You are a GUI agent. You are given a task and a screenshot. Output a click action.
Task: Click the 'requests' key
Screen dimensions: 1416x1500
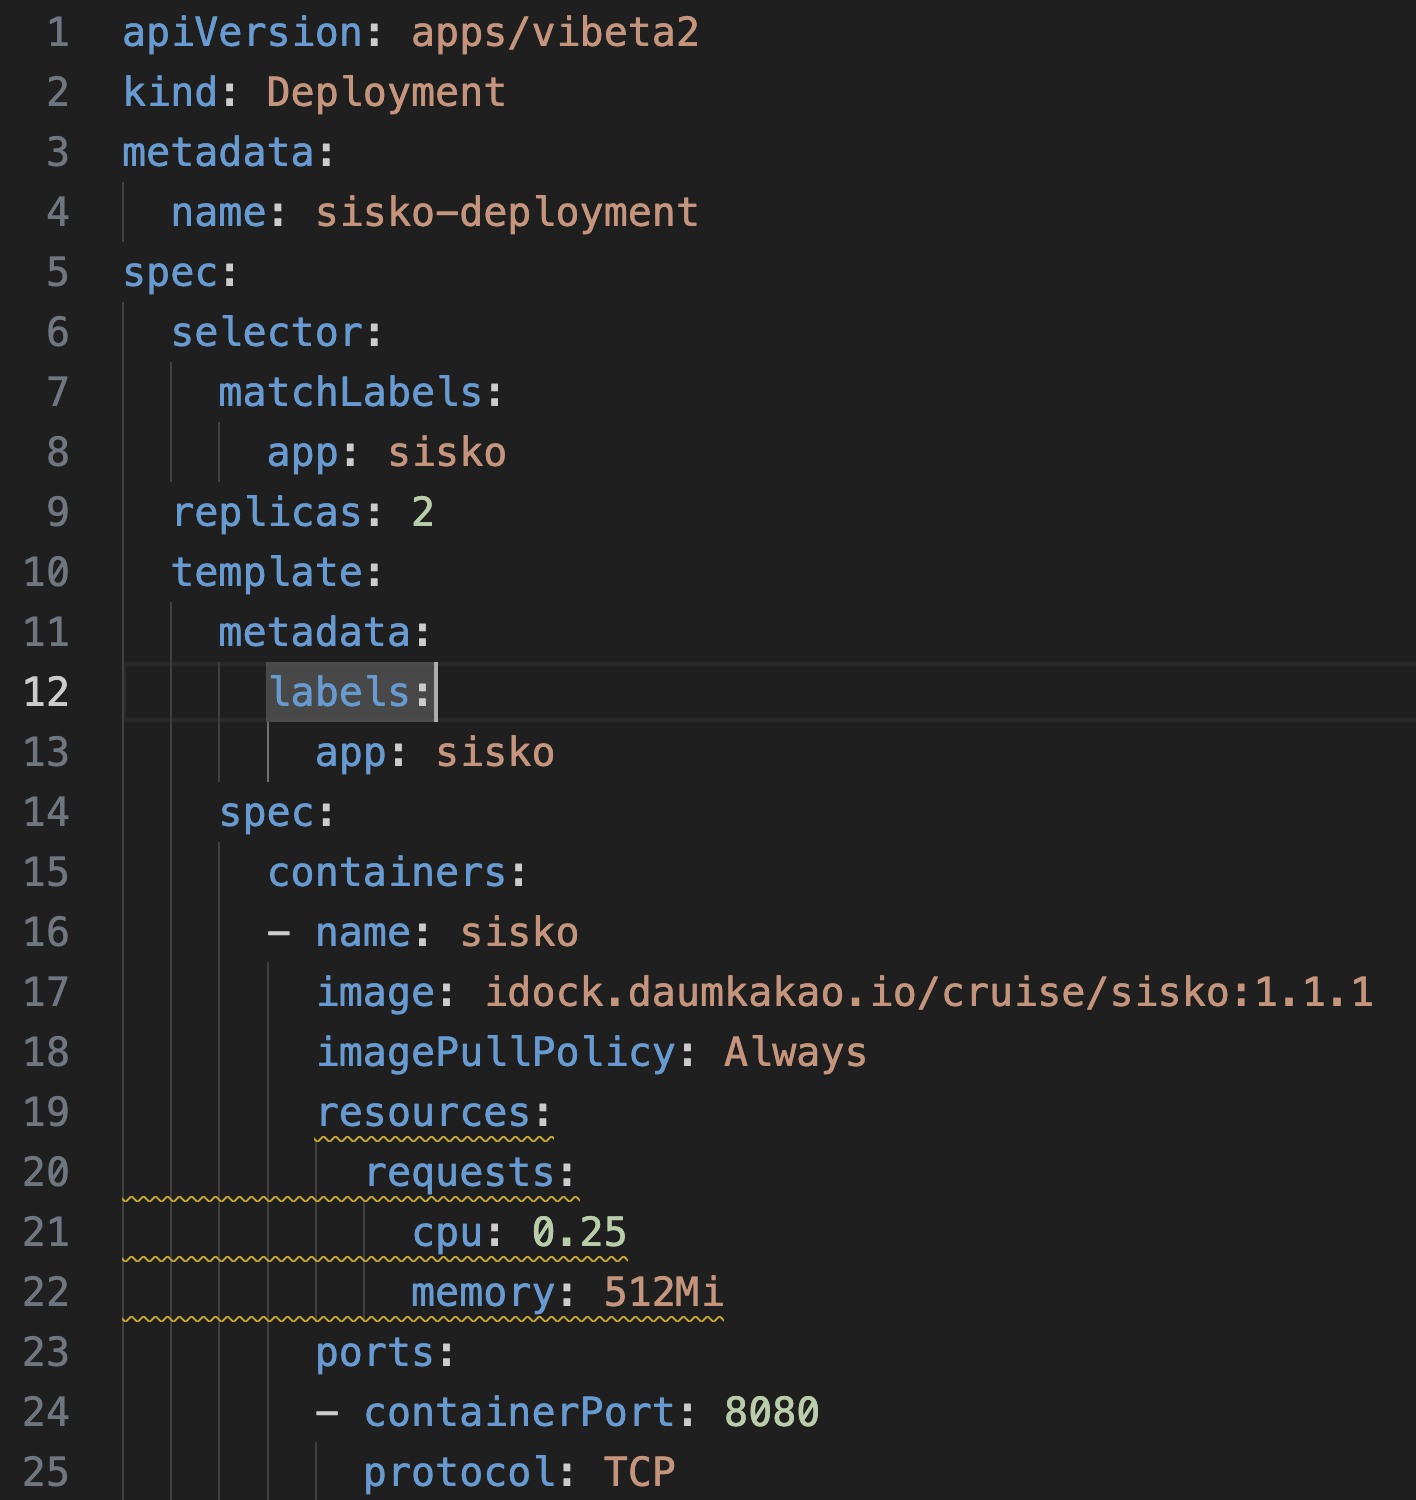(459, 1173)
